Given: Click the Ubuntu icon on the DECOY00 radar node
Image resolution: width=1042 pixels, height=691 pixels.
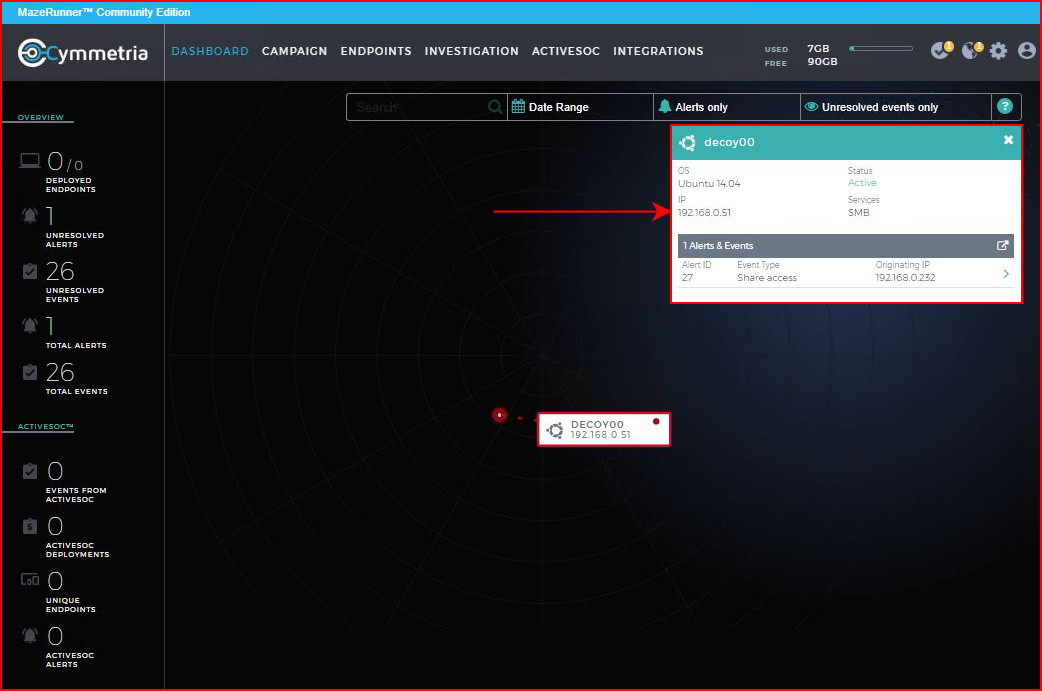Looking at the screenshot, I should click(555, 430).
